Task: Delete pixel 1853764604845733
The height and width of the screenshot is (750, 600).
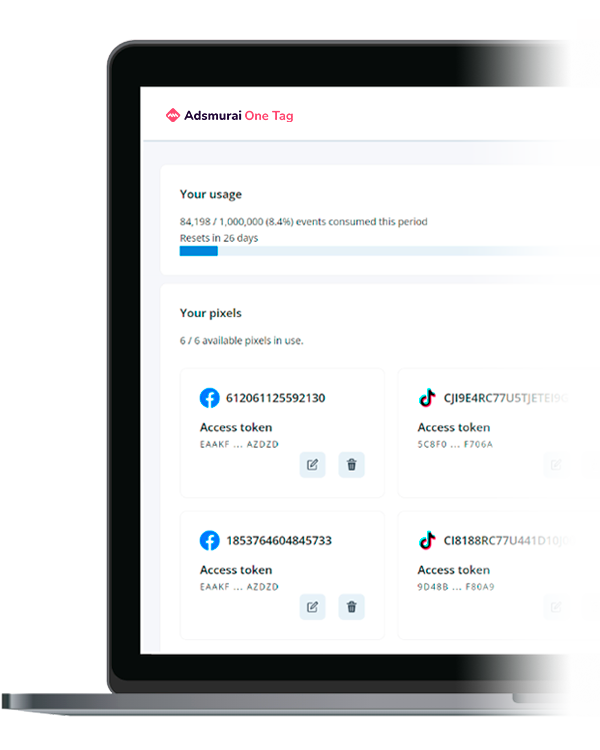Action: [352, 607]
